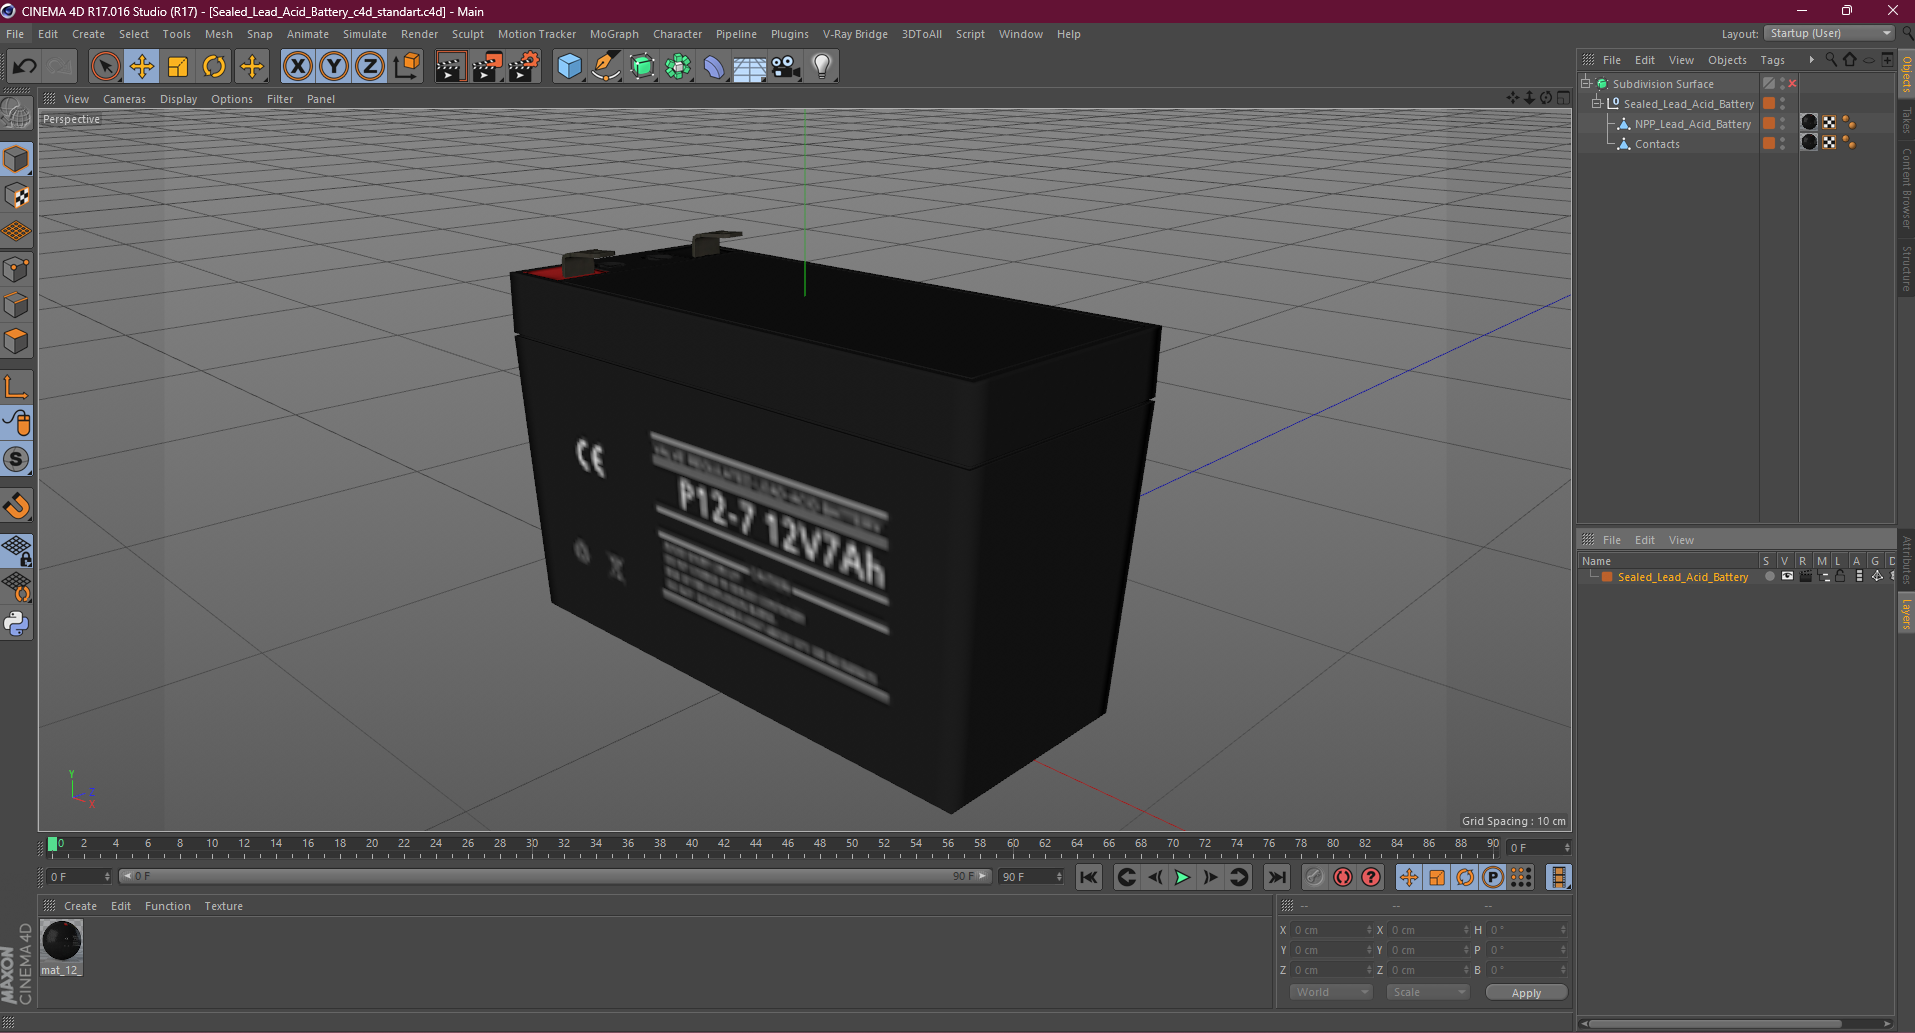The width and height of the screenshot is (1915, 1033).
Task: Enable the Axis mode tool
Action: [x=17, y=387]
